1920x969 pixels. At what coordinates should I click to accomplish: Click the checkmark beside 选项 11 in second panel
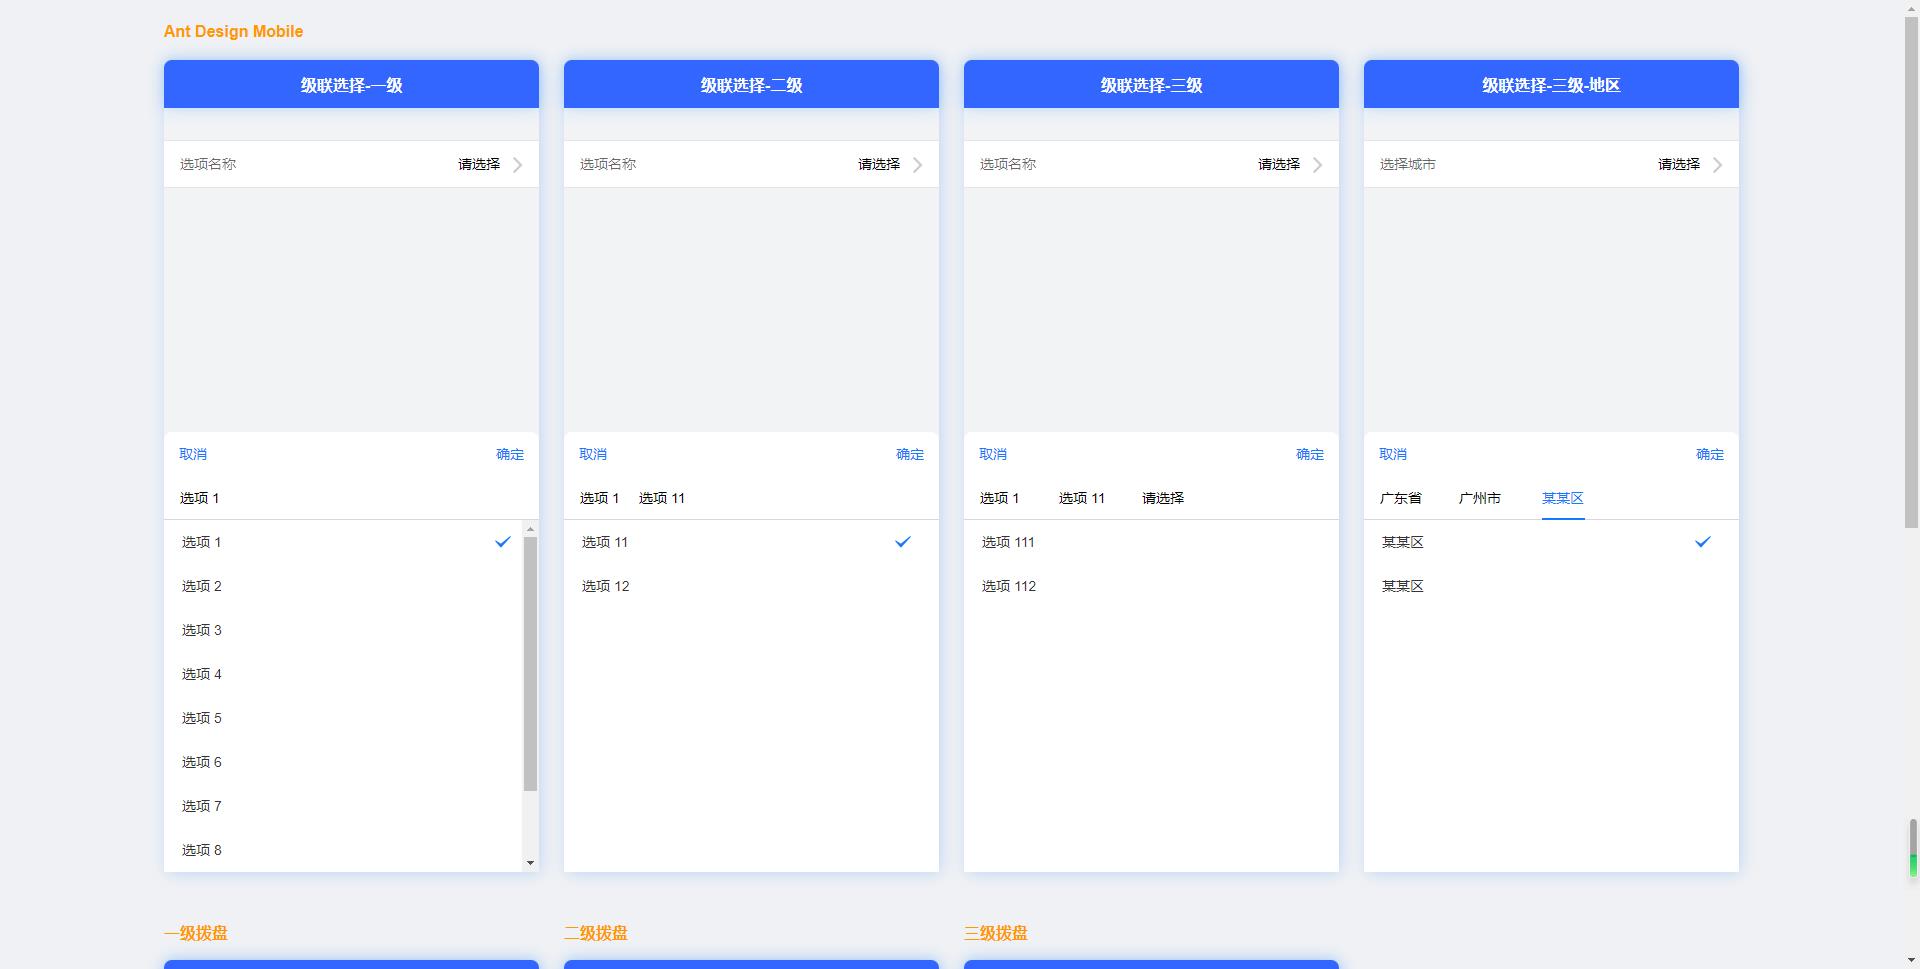click(902, 542)
